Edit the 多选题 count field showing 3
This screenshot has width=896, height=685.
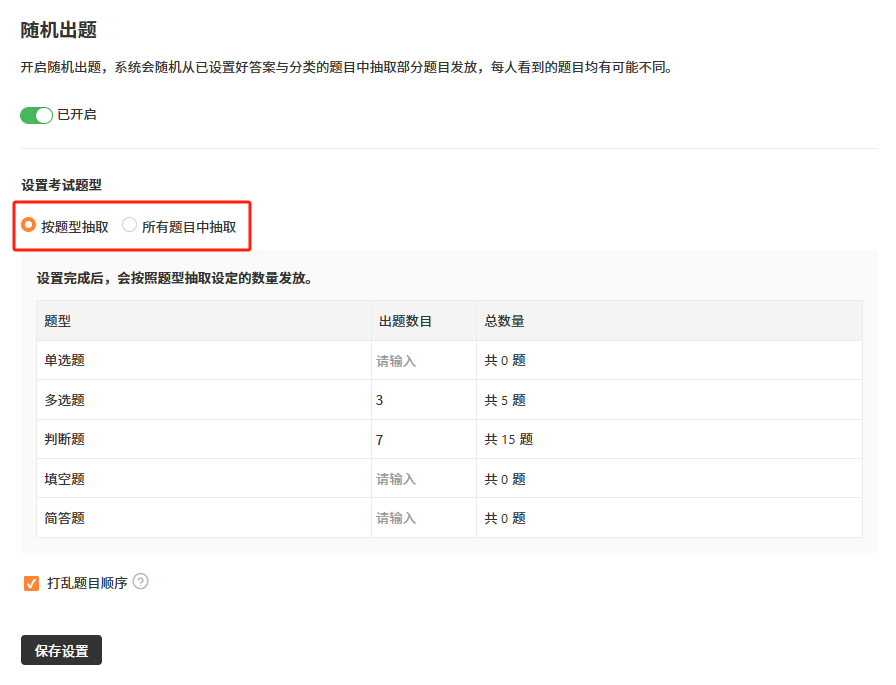(423, 400)
